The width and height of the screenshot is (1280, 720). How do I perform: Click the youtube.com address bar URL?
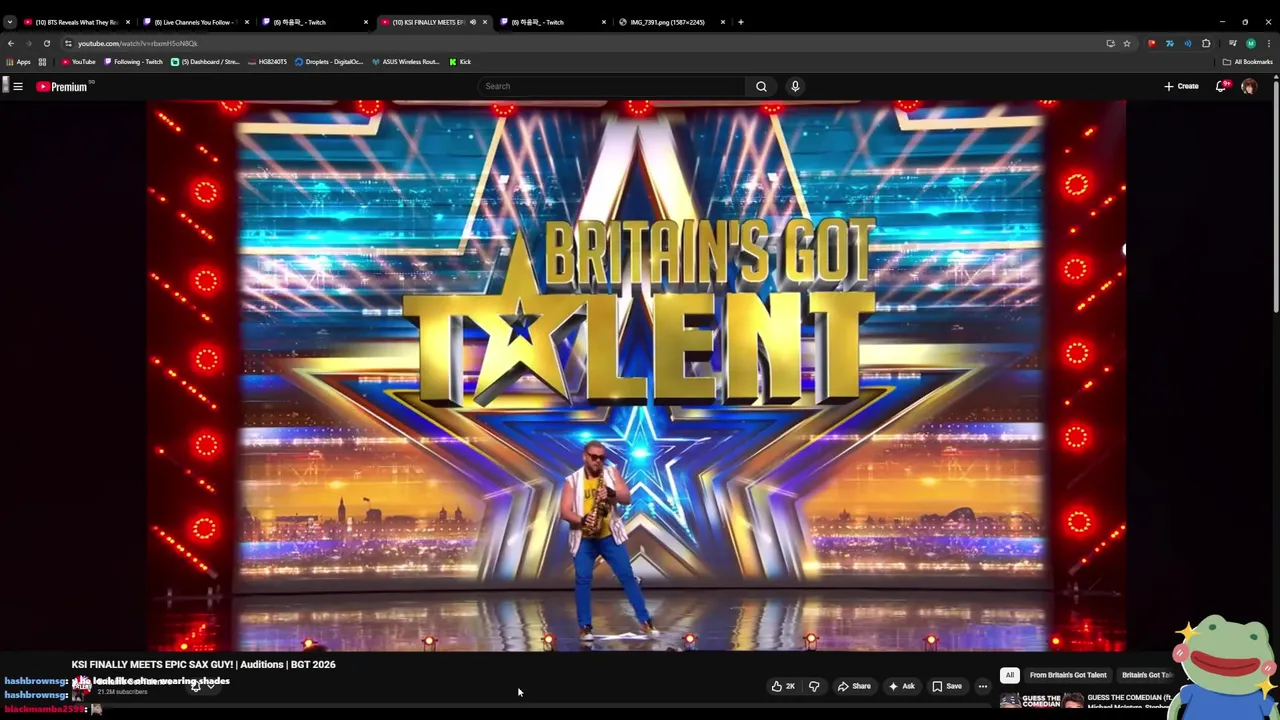pyautogui.click(x=138, y=43)
